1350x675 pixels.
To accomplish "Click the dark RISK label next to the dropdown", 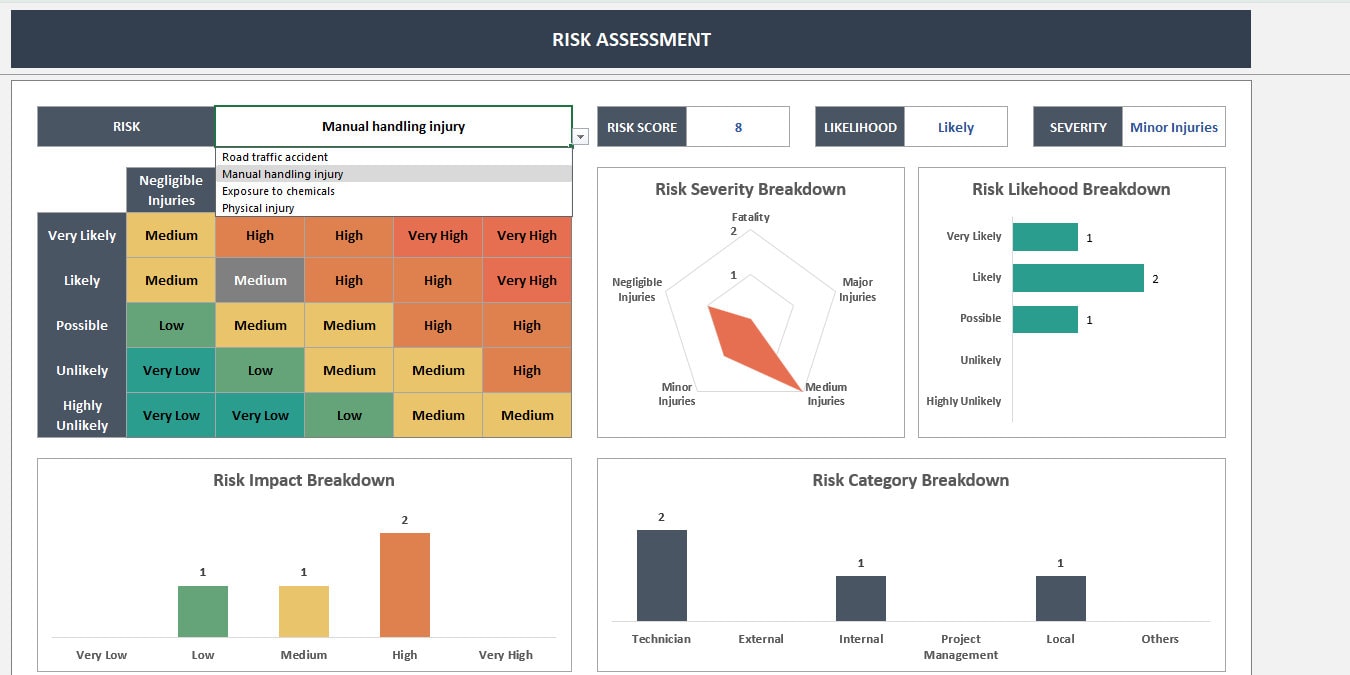I will tap(126, 126).
